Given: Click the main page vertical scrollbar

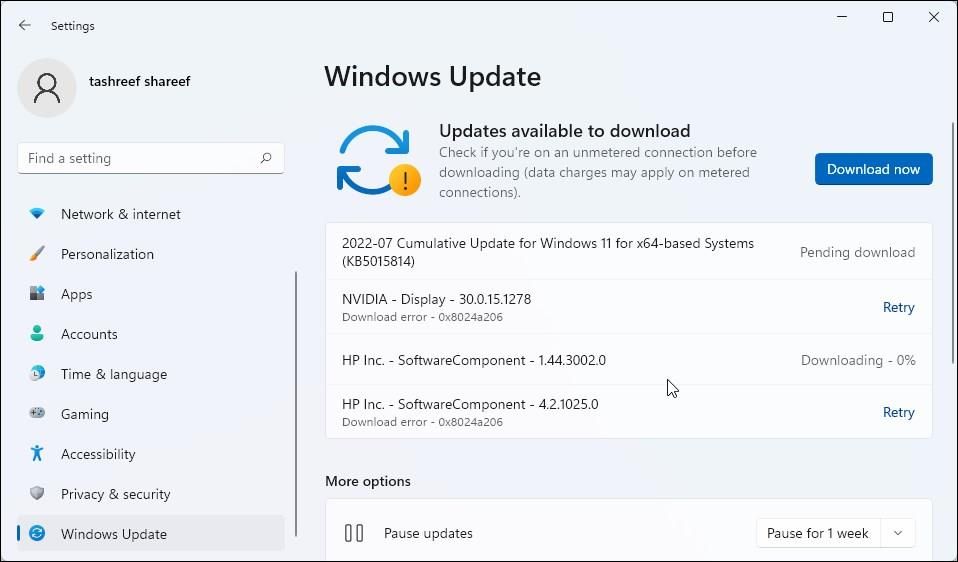Looking at the screenshot, I should 952,244.
